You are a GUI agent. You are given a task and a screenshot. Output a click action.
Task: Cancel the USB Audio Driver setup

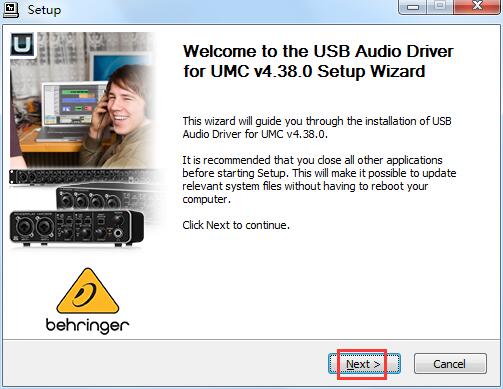click(x=450, y=364)
